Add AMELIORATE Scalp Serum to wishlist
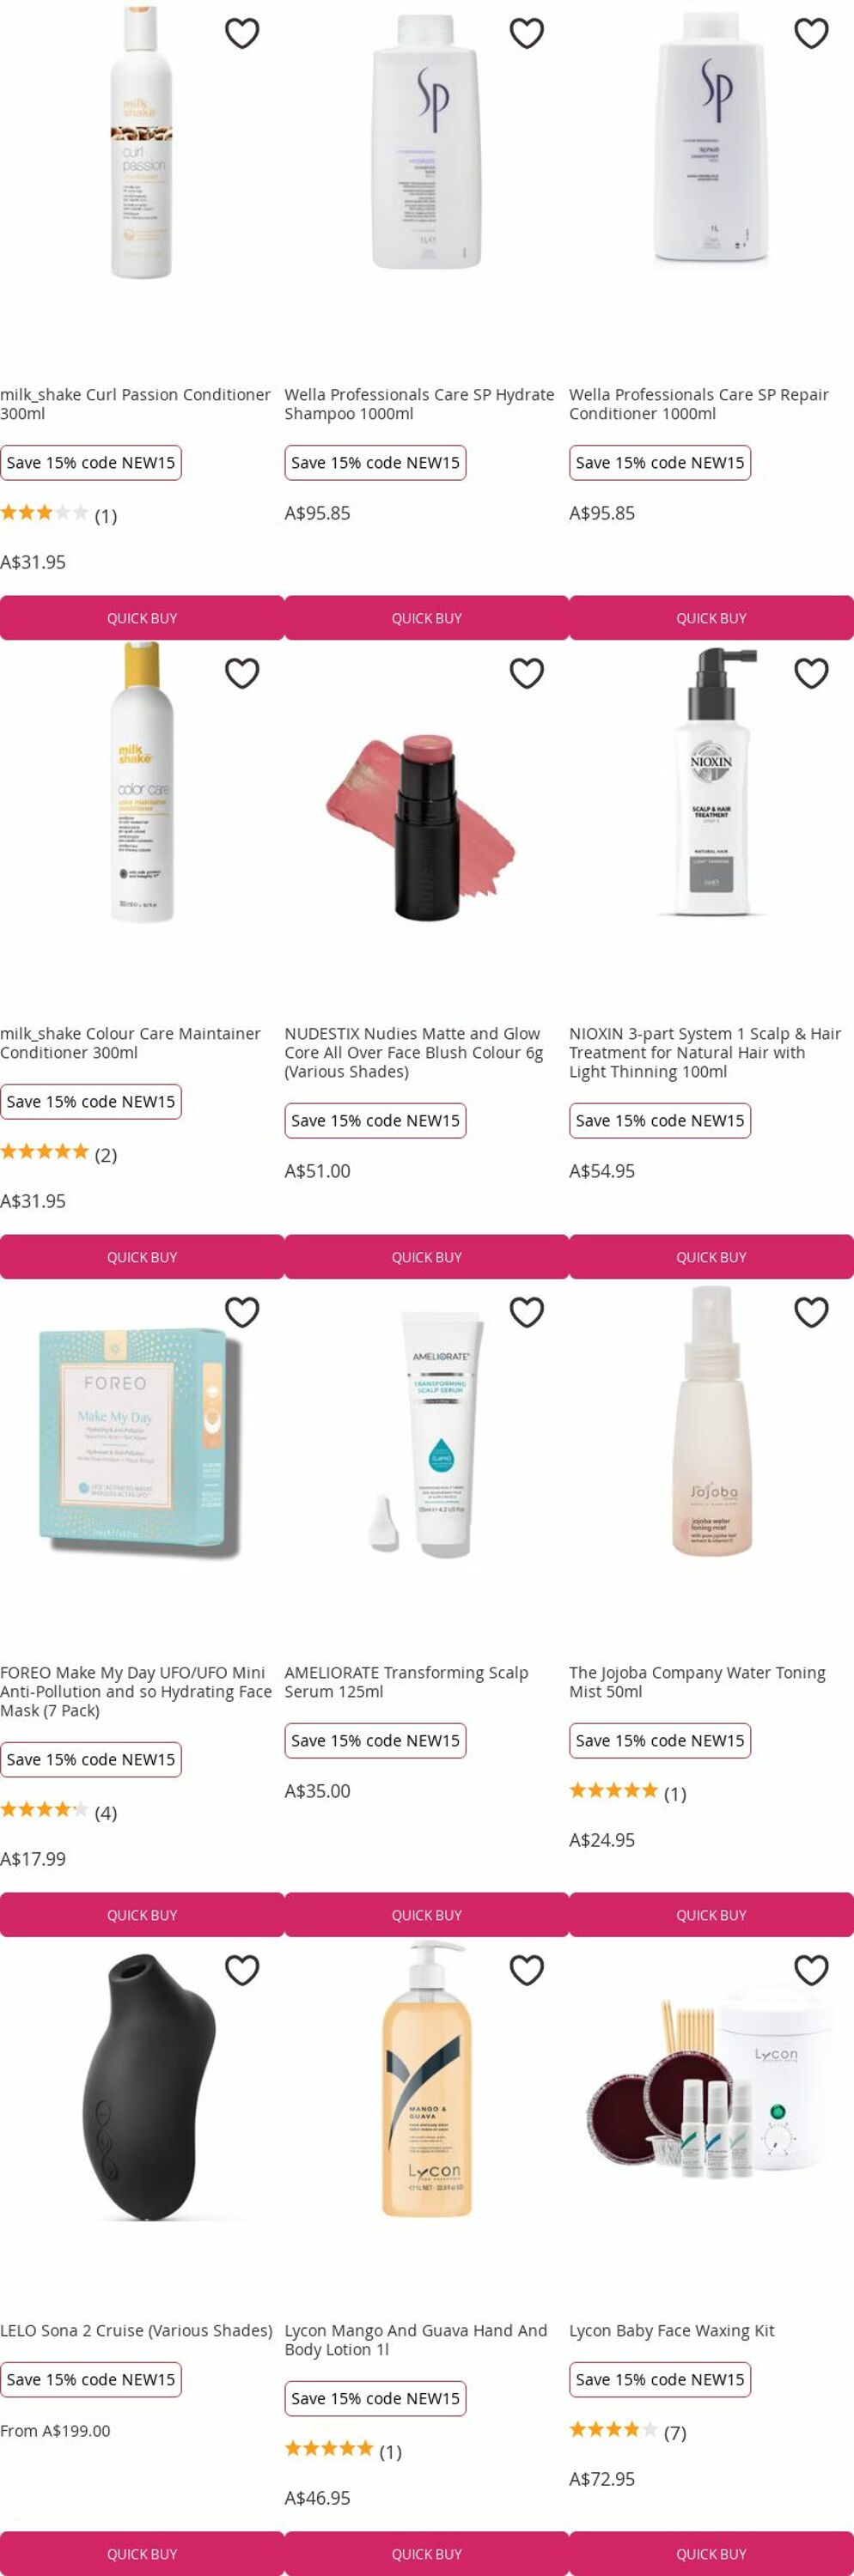This screenshot has height=2576, width=854. [527, 1311]
